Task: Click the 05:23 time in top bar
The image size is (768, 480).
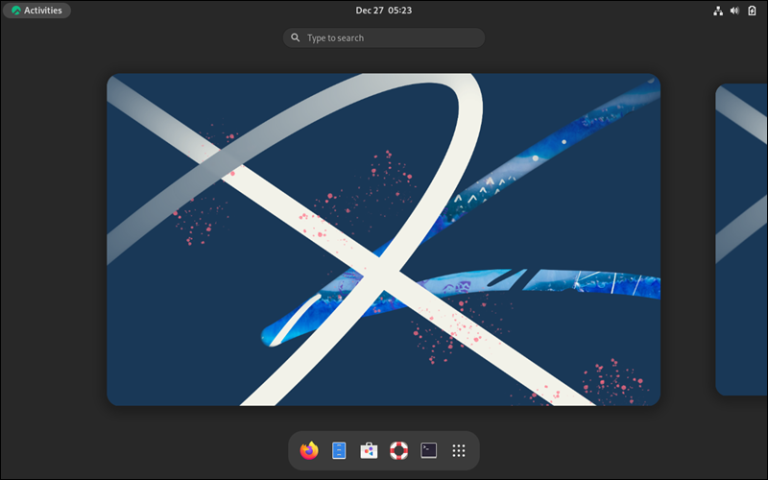Action: click(400, 11)
